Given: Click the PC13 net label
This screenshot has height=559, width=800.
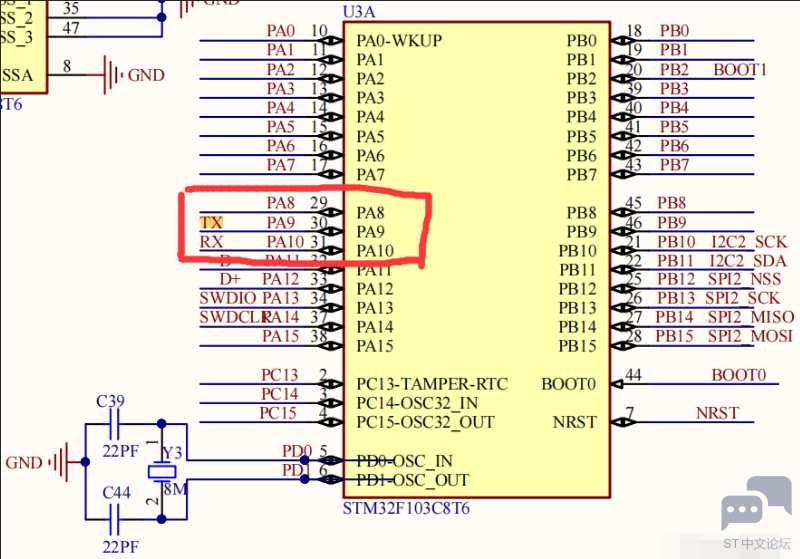Looking at the screenshot, I should [x=280, y=375].
